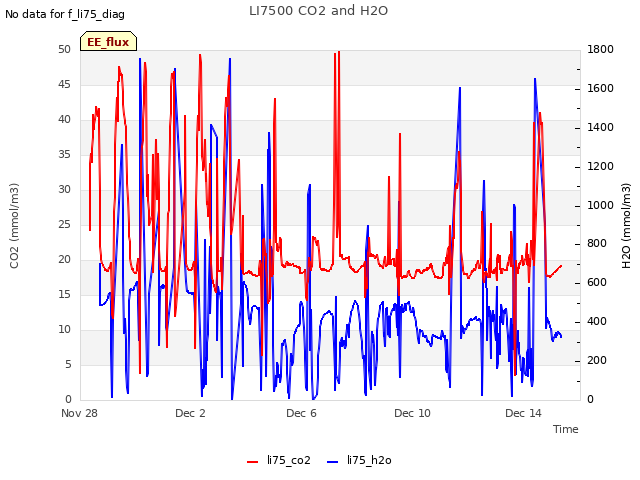Click the 1000 value on H2O axis
This screenshot has height=480, width=640.
600,205
